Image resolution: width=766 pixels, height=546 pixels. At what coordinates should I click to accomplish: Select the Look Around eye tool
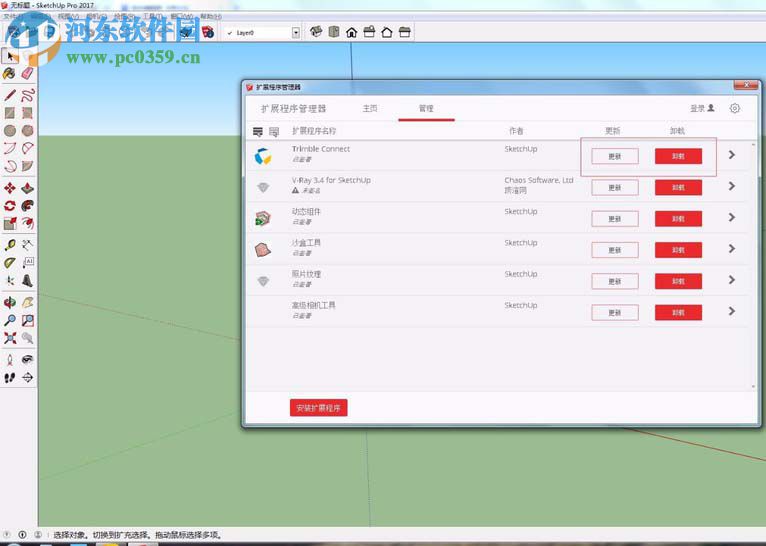coord(28,360)
